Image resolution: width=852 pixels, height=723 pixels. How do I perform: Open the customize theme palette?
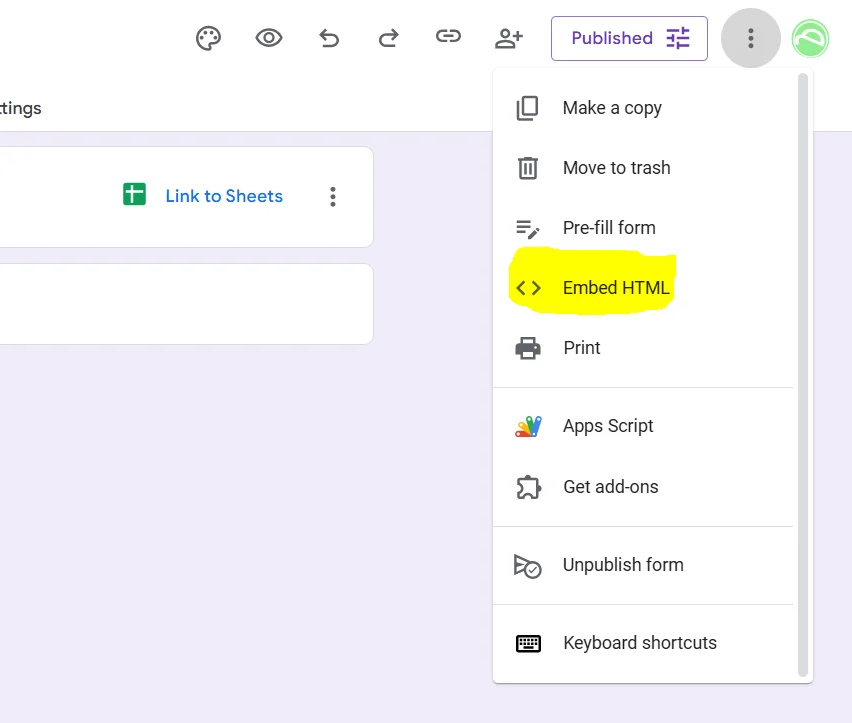(208, 39)
